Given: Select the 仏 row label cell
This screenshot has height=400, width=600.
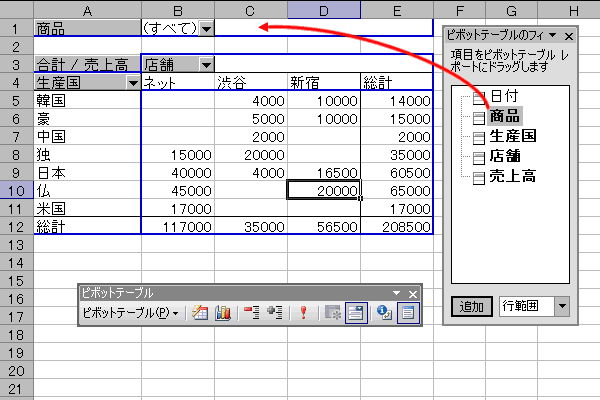Looking at the screenshot, I should click(x=88, y=190).
